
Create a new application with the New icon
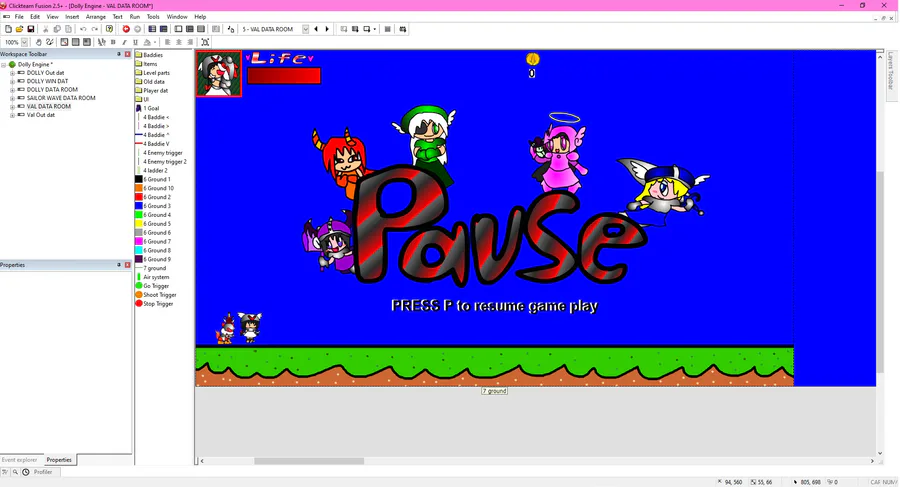[x=8, y=29]
